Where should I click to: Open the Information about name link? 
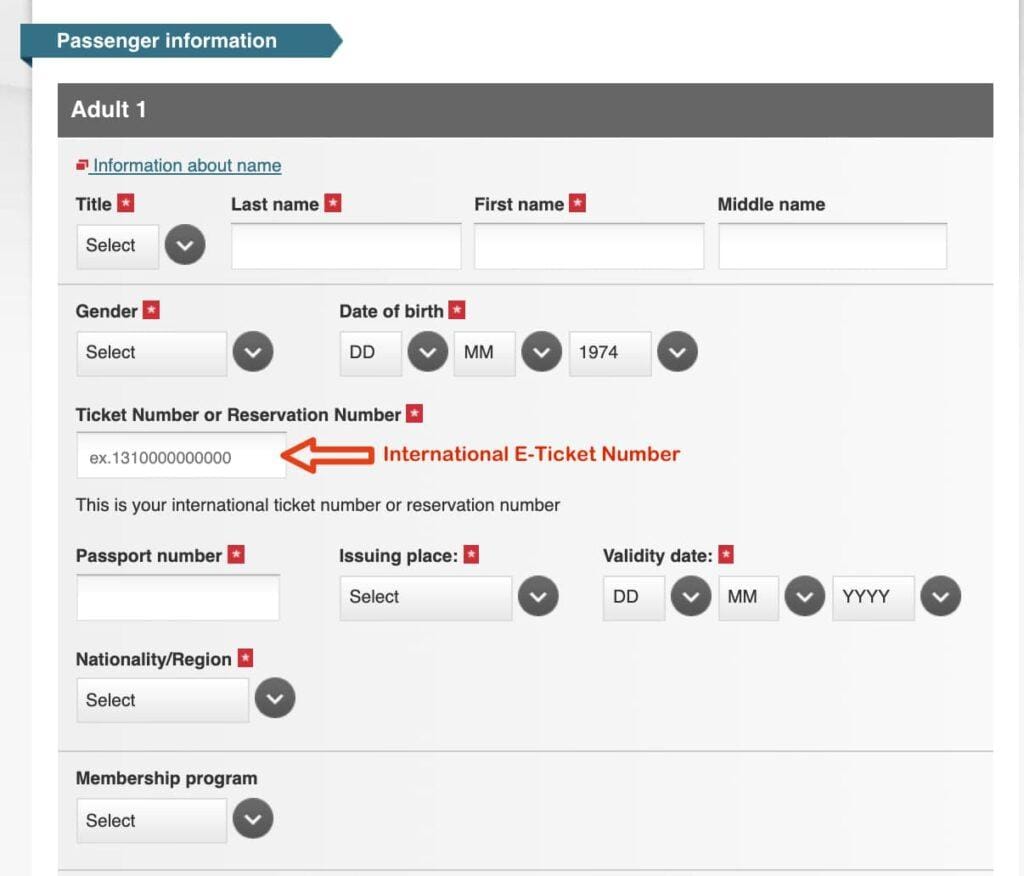tap(187, 165)
